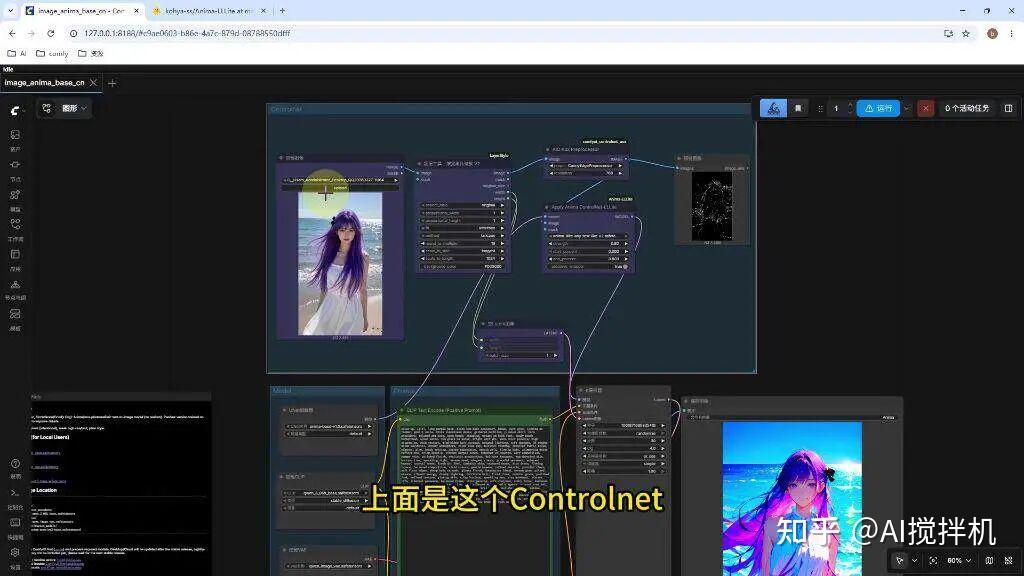Go back in the browser
Image resolution: width=1024 pixels, height=576 pixels.
(12, 33)
